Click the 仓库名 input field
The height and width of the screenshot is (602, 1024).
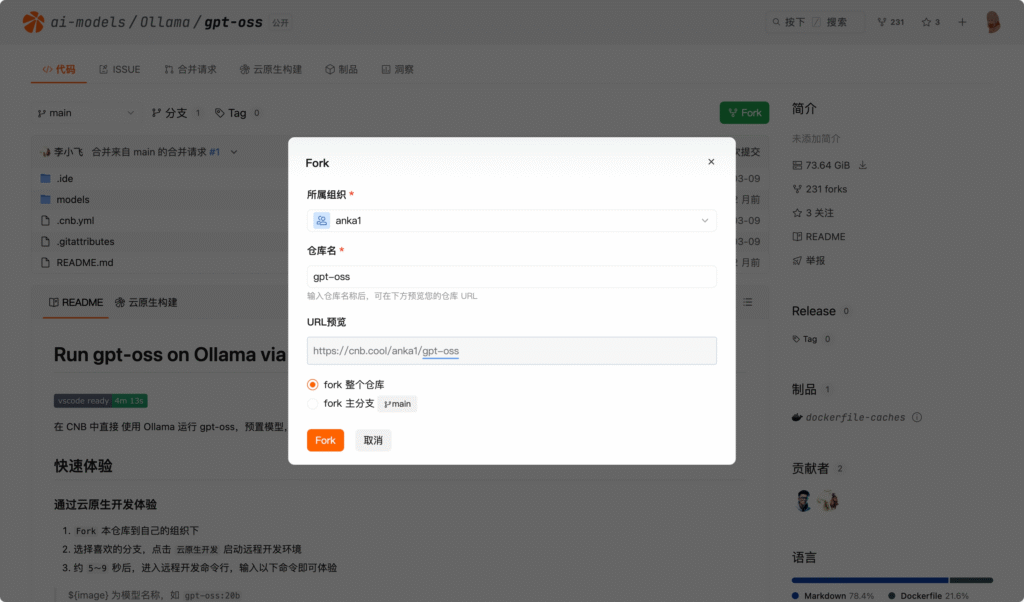tap(511, 277)
